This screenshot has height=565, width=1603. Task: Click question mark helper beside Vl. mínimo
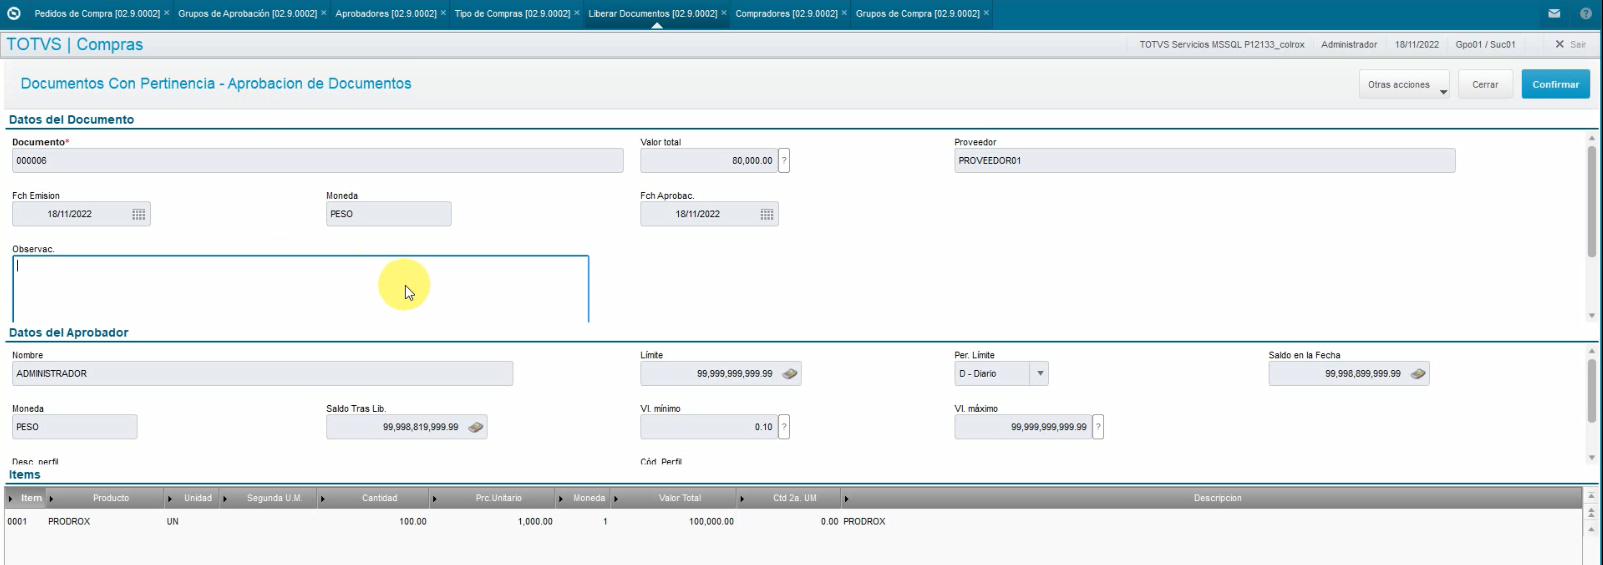tap(784, 427)
